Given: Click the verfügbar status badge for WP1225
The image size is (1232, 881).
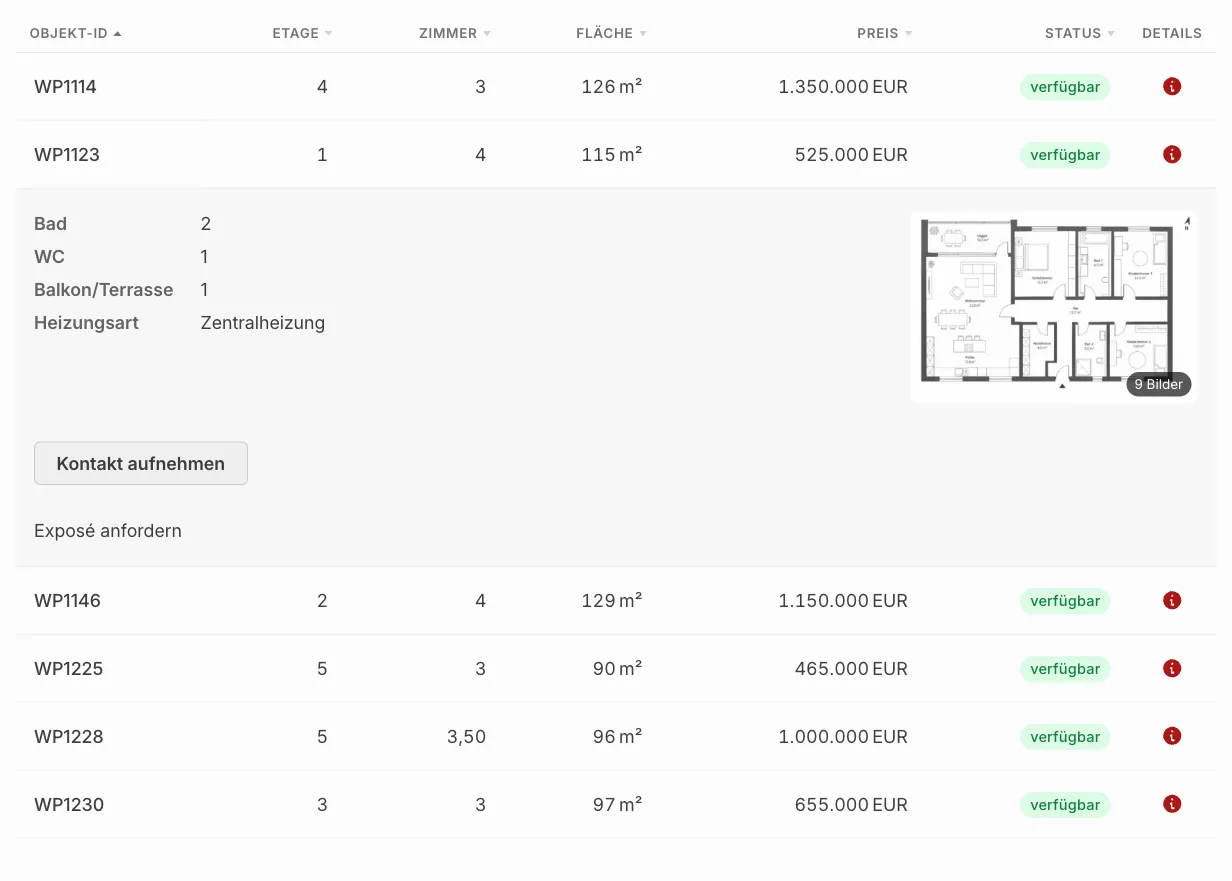Looking at the screenshot, I should click(1065, 669).
